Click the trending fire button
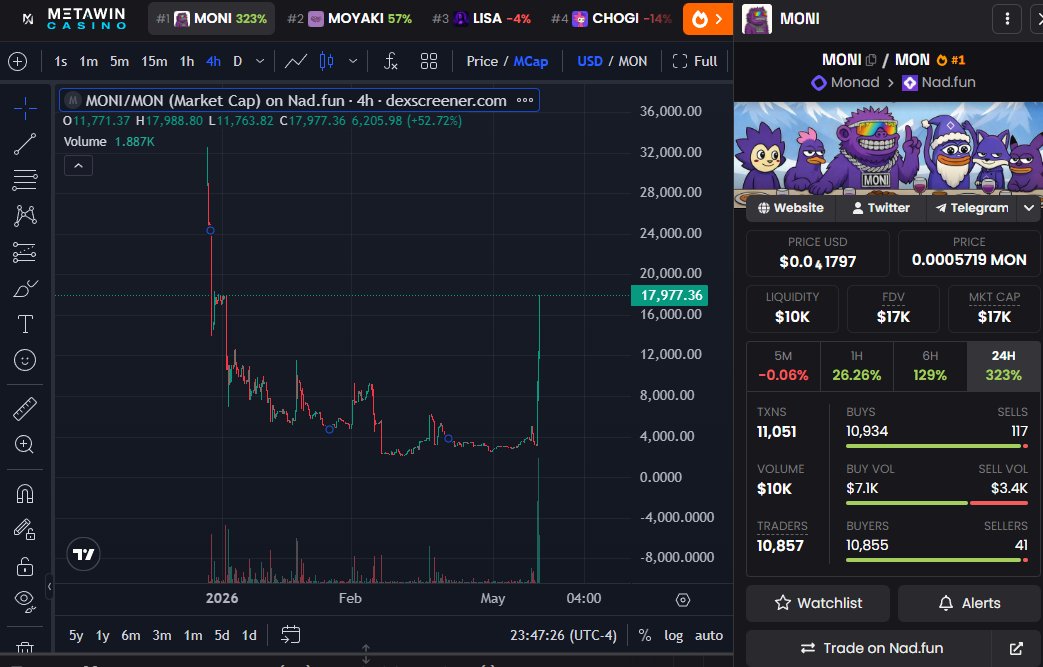Screen dimensions: 1043x667 click(708, 19)
